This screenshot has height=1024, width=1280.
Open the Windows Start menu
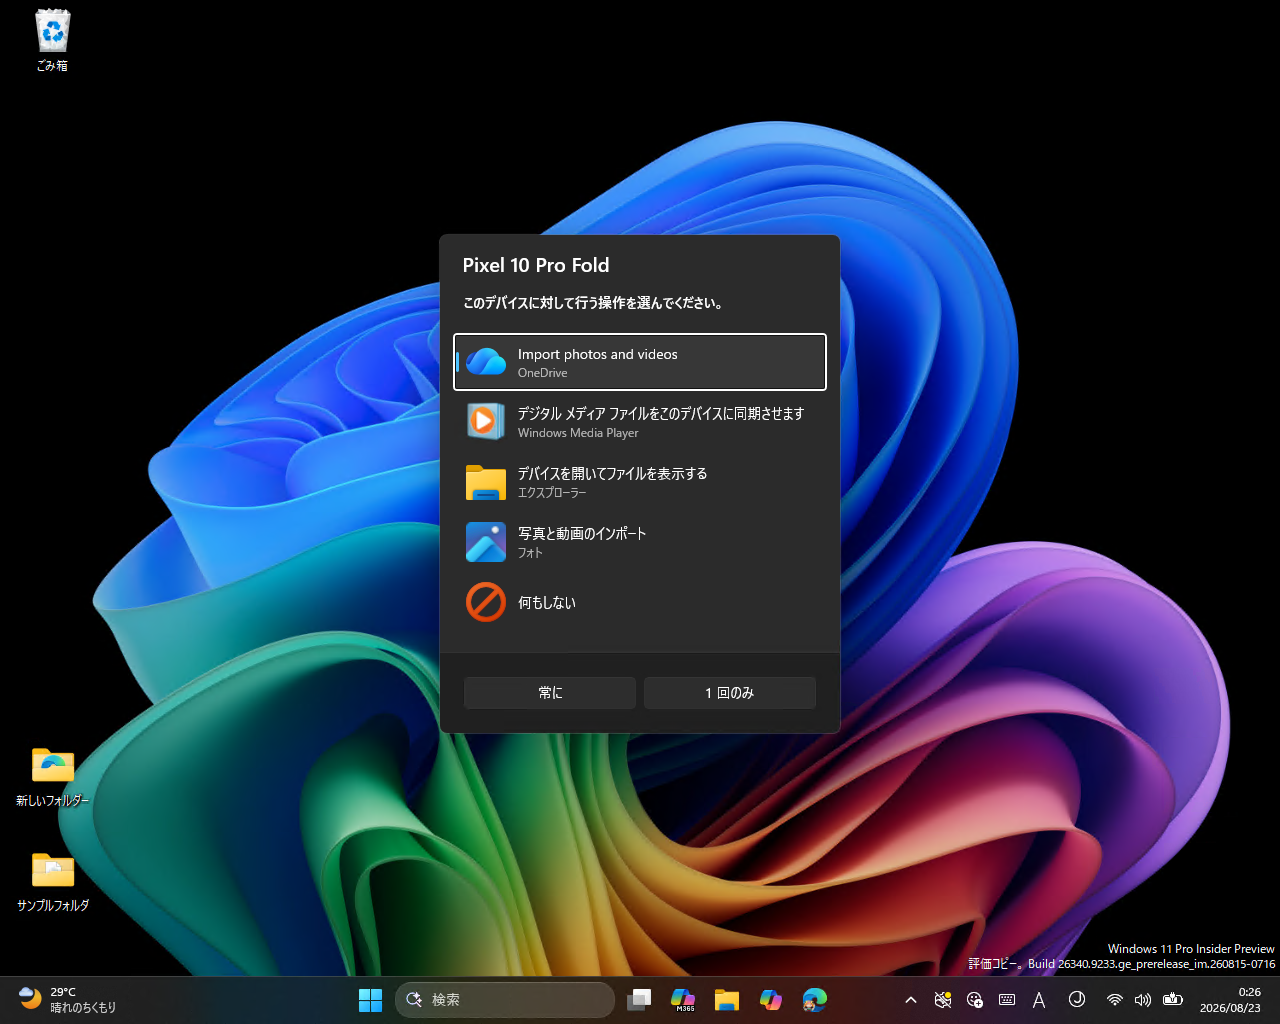(x=370, y=1000)
